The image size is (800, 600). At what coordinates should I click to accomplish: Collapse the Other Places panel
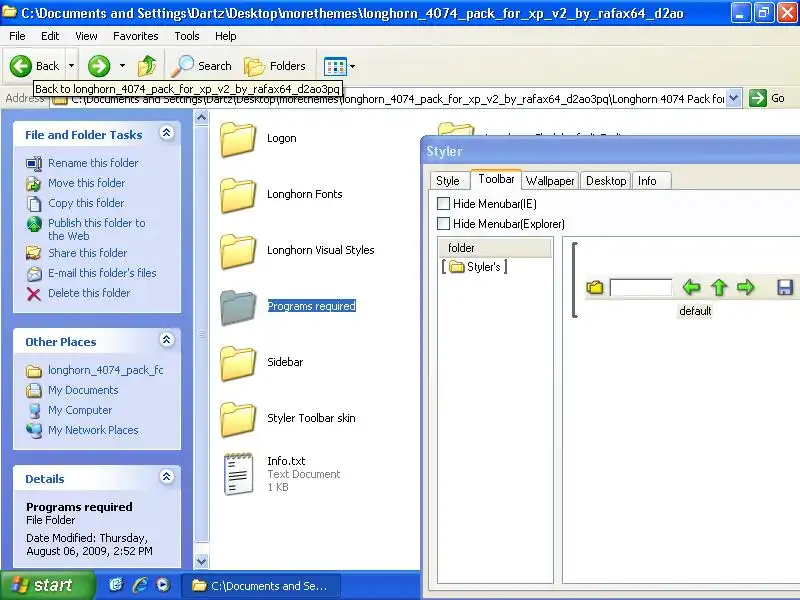[x=166, y=340]
